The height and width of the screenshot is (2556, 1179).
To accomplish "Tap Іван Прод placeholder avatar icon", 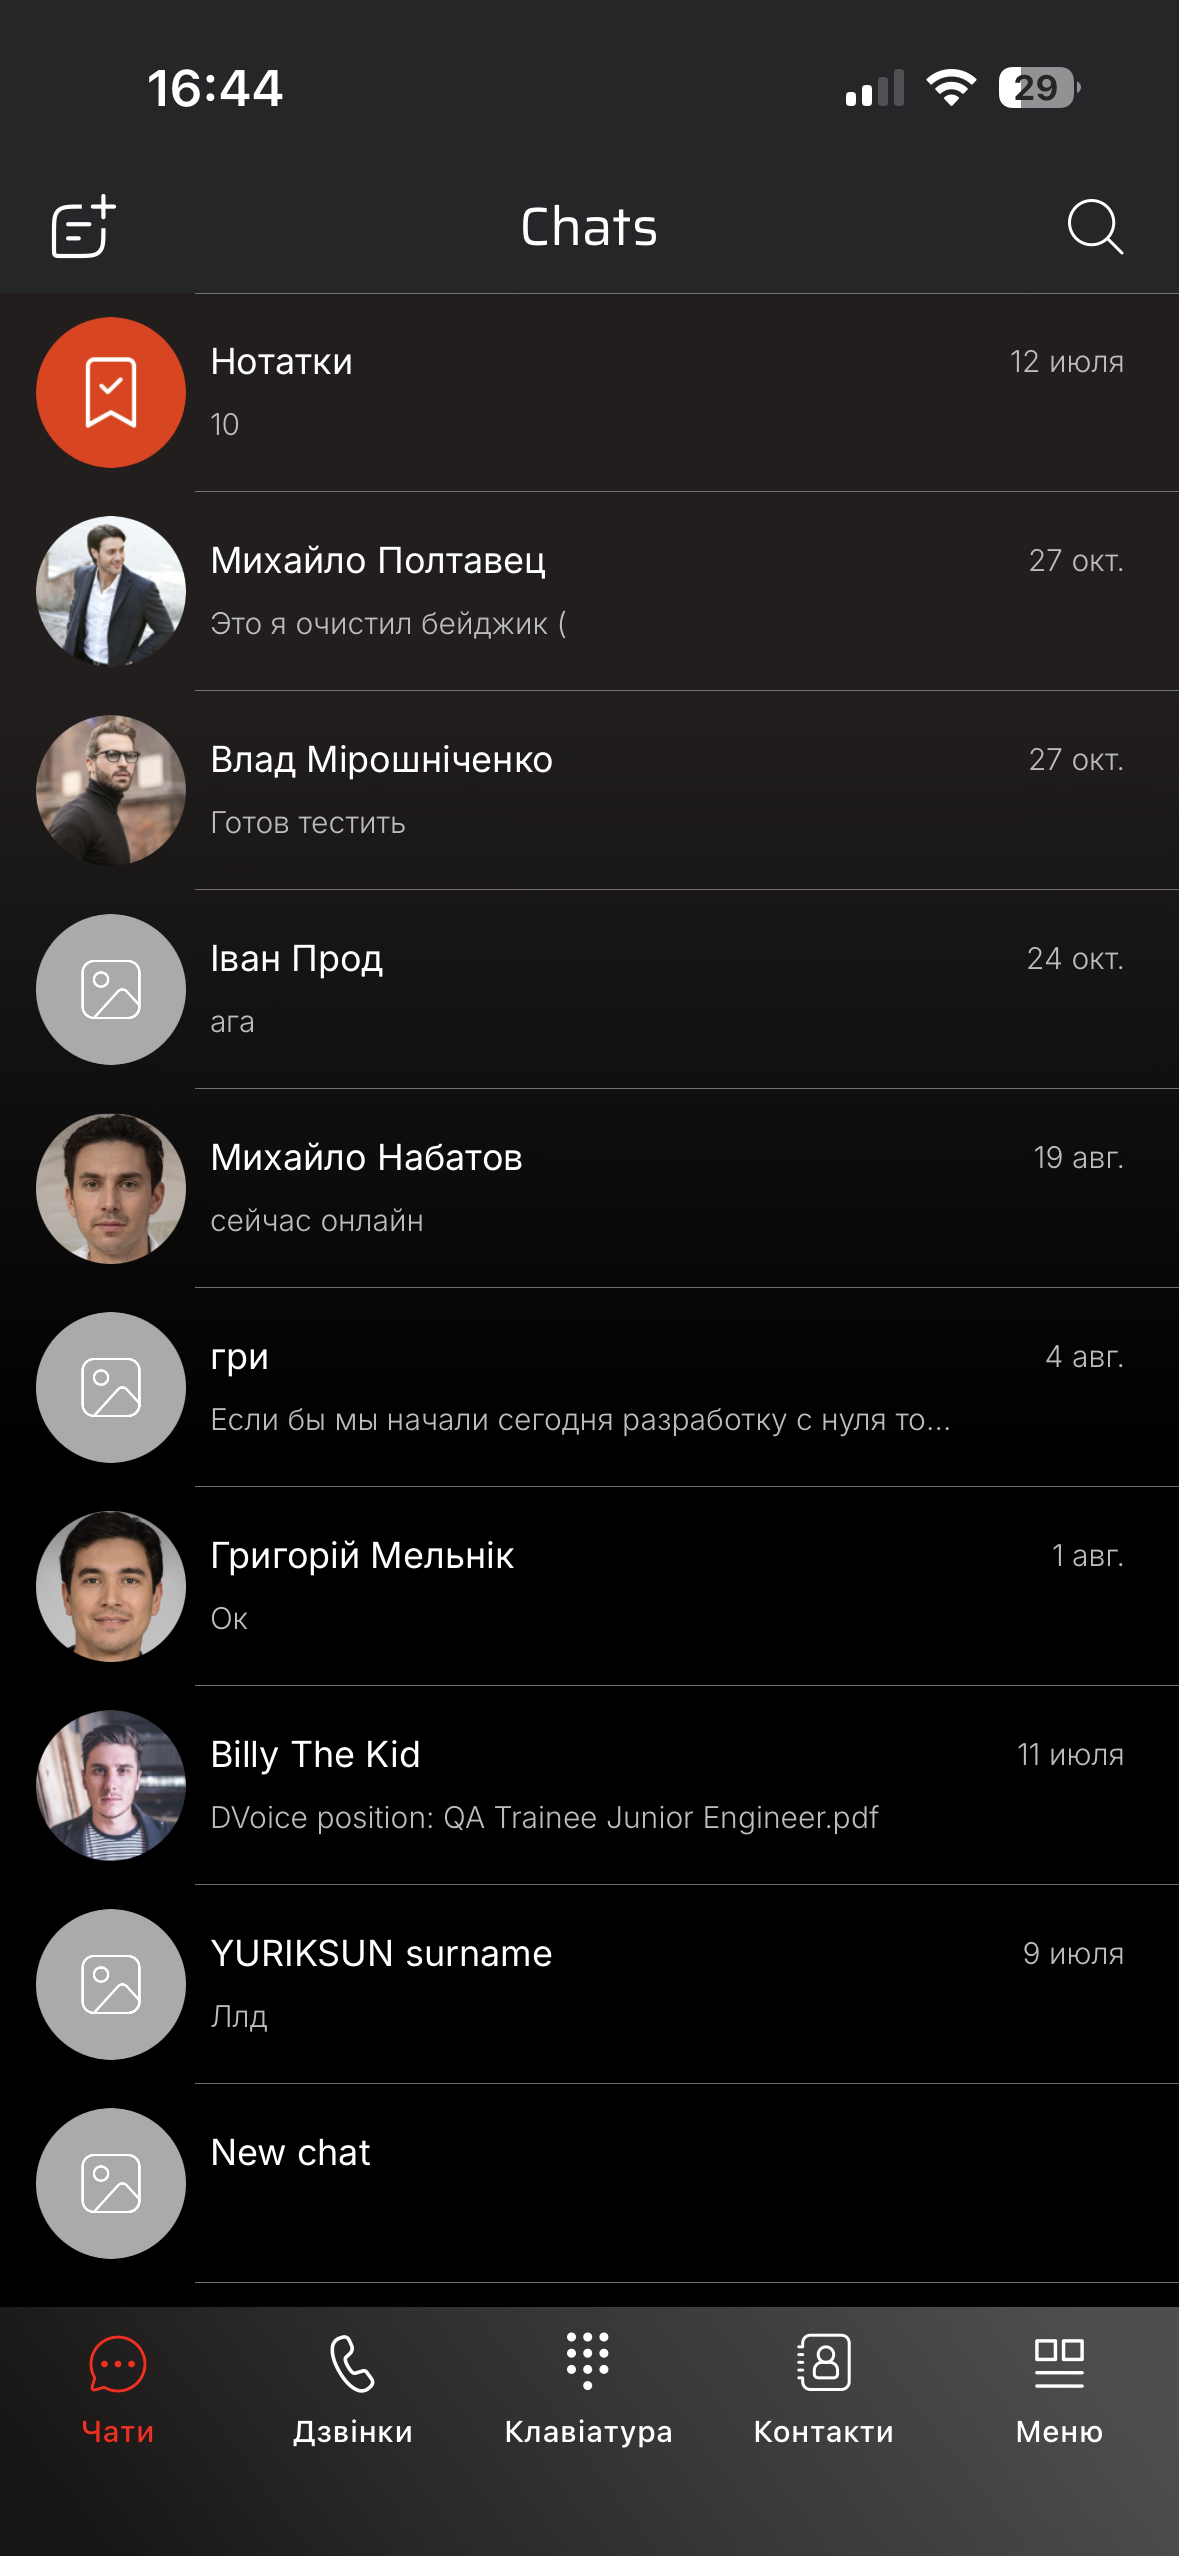I will click(111, 989).
